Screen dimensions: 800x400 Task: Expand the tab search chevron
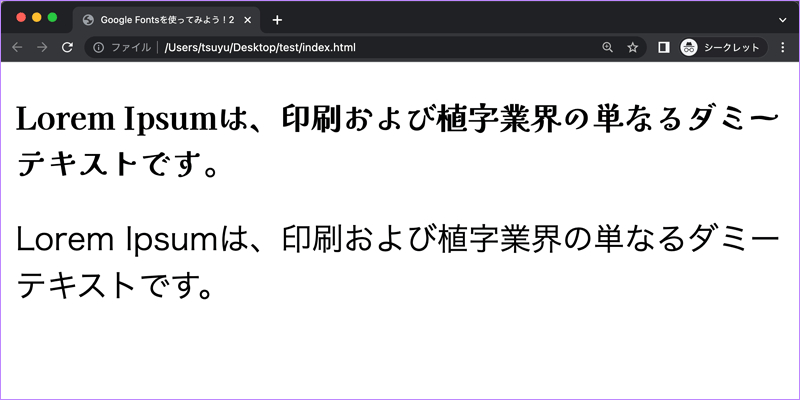[782, 20]
